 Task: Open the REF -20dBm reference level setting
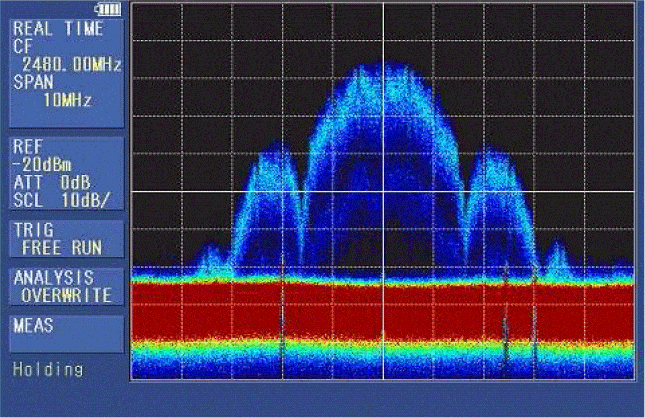coord(42,156)
